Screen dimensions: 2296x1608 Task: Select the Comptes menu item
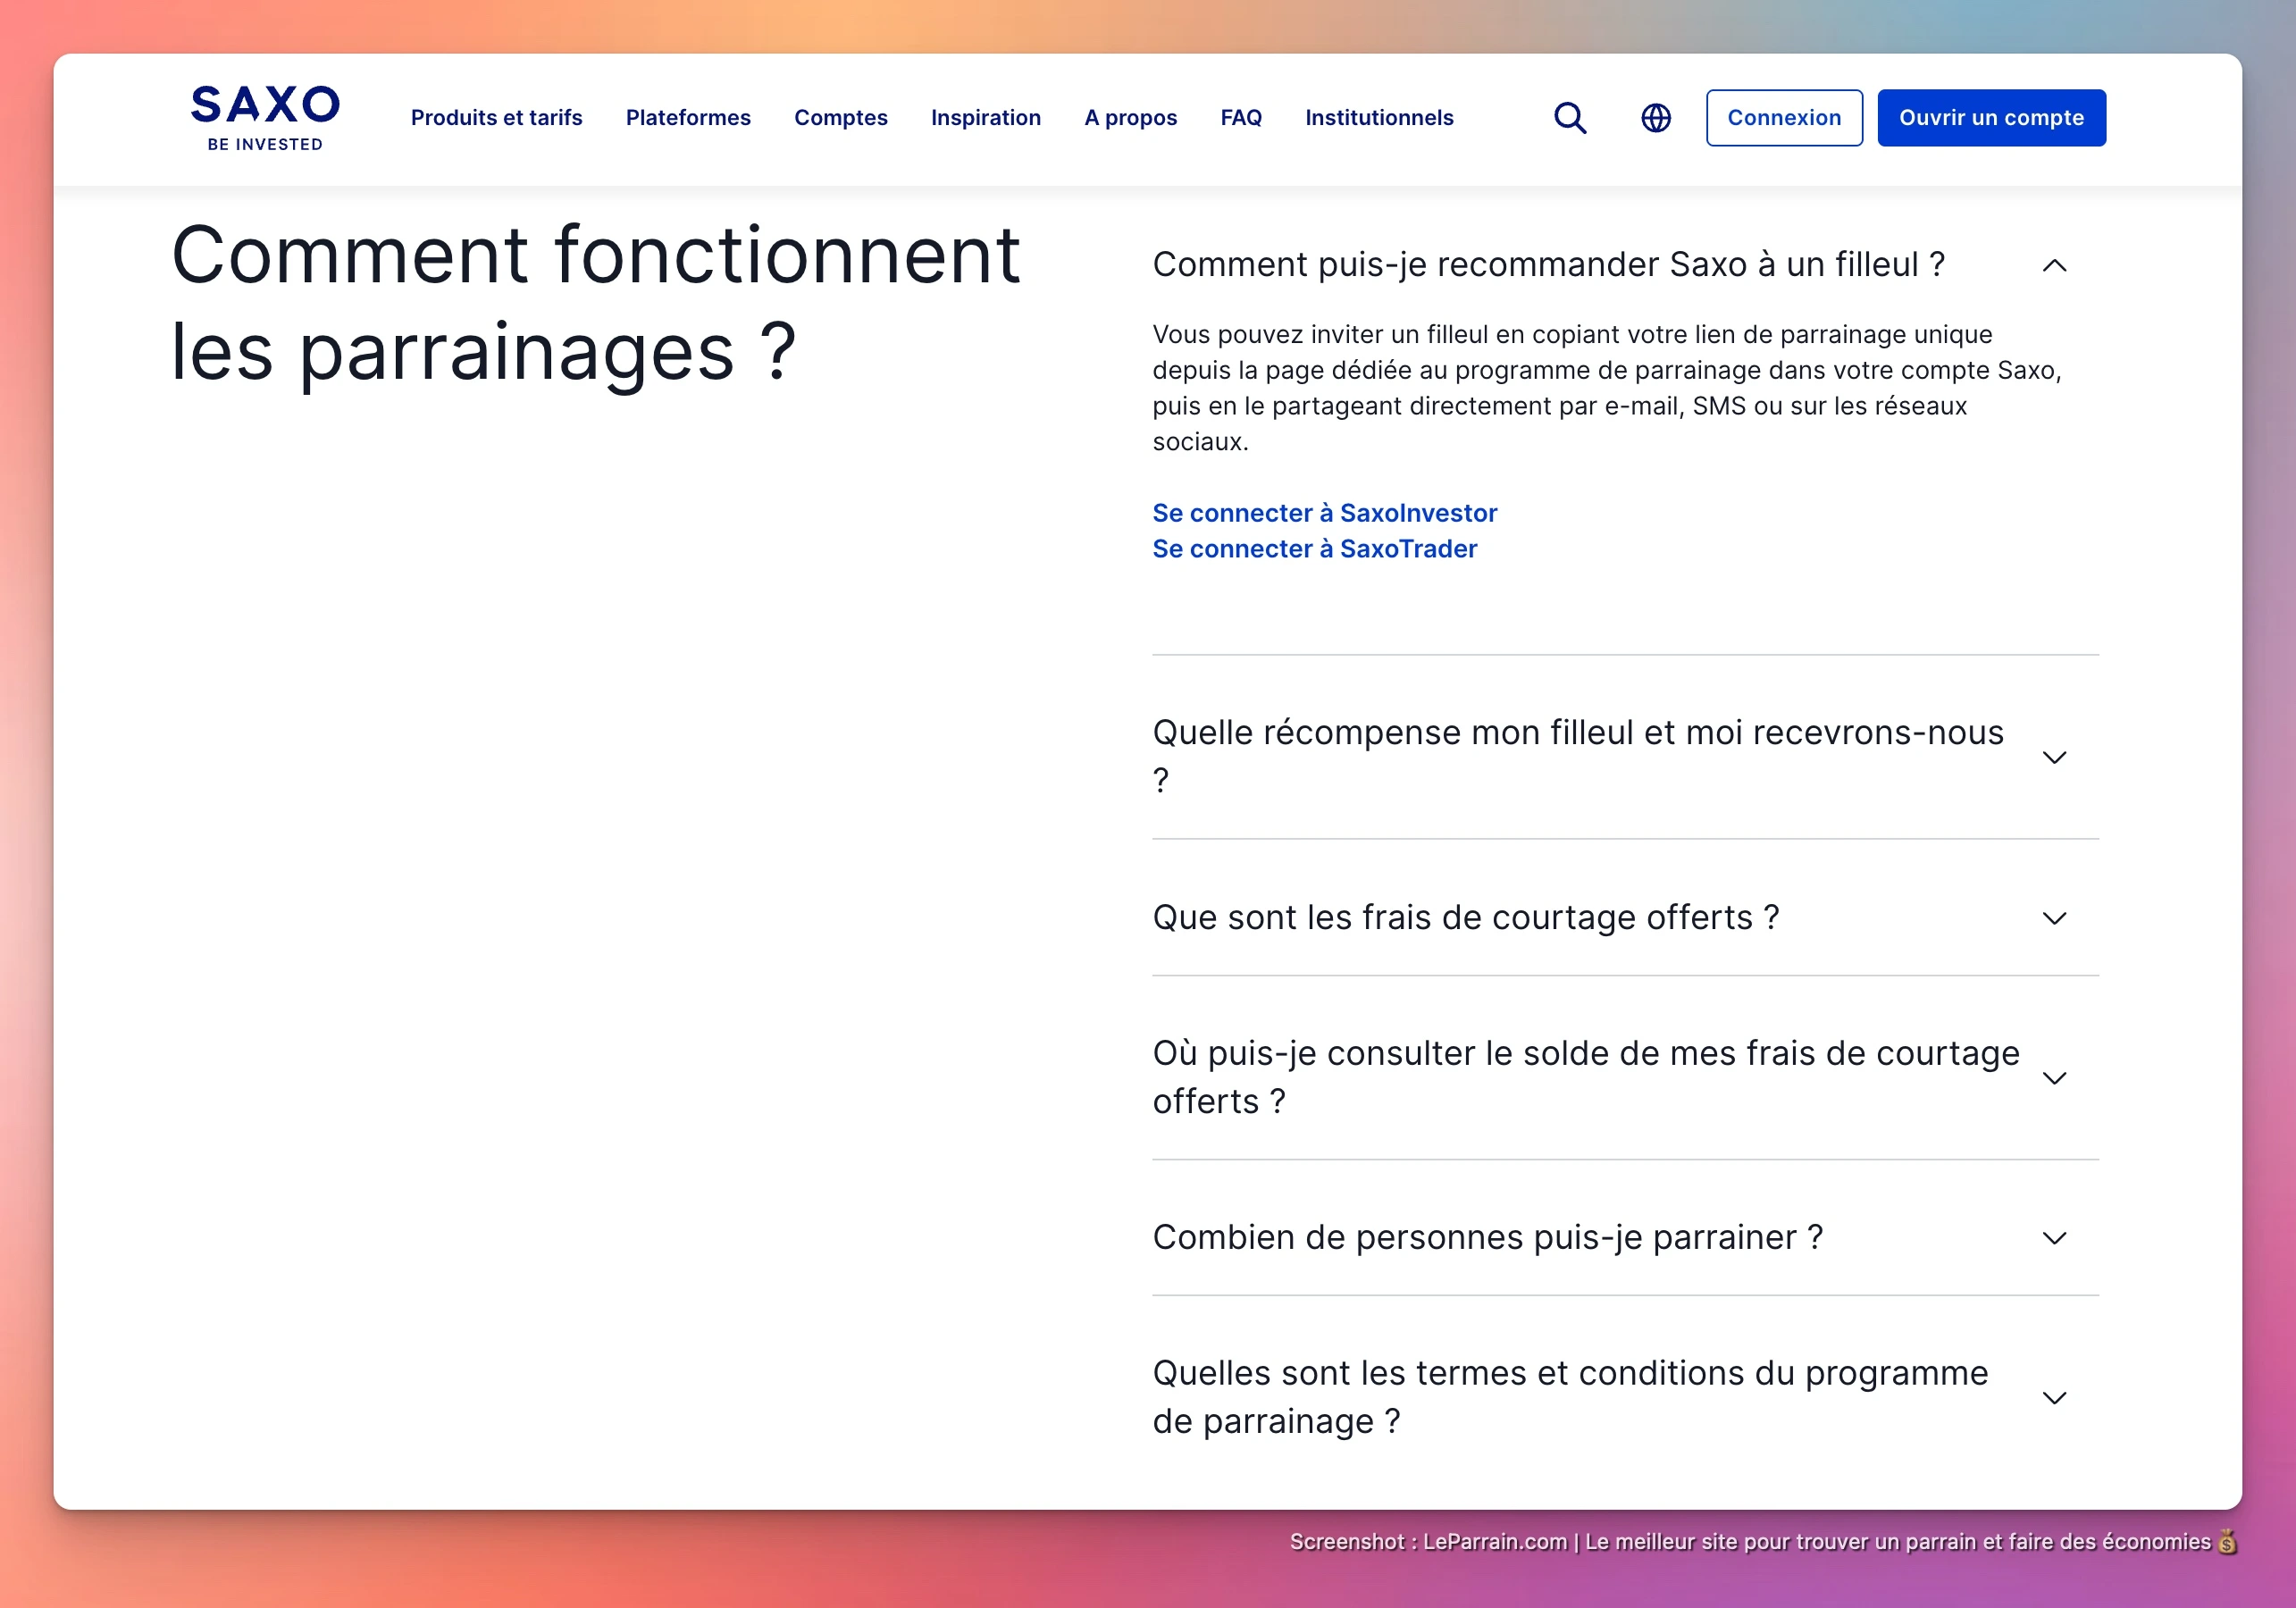point(841,117)
